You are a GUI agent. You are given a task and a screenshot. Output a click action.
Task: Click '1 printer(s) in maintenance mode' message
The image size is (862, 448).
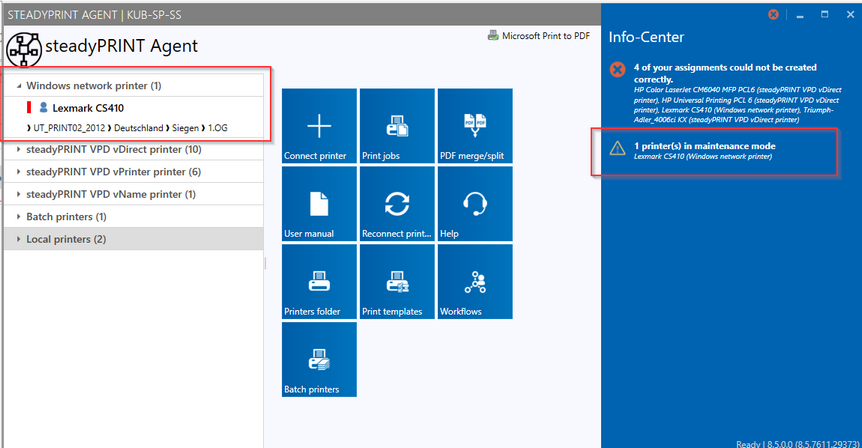[x=705, y=146]
